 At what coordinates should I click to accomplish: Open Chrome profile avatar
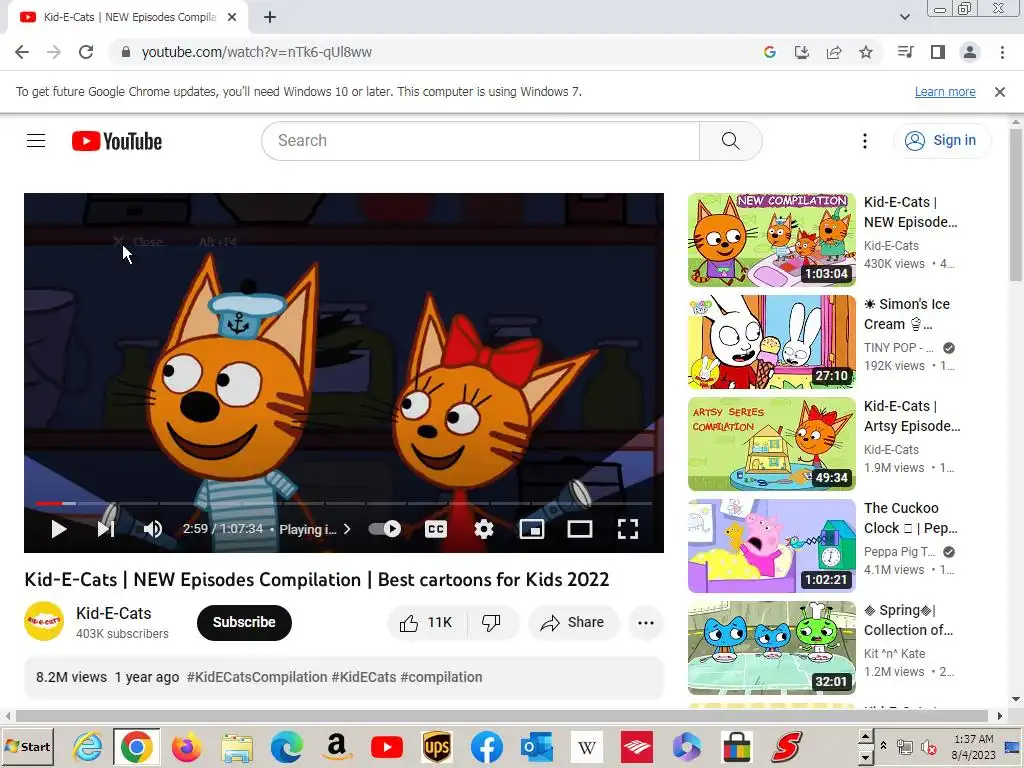[970, 52]
